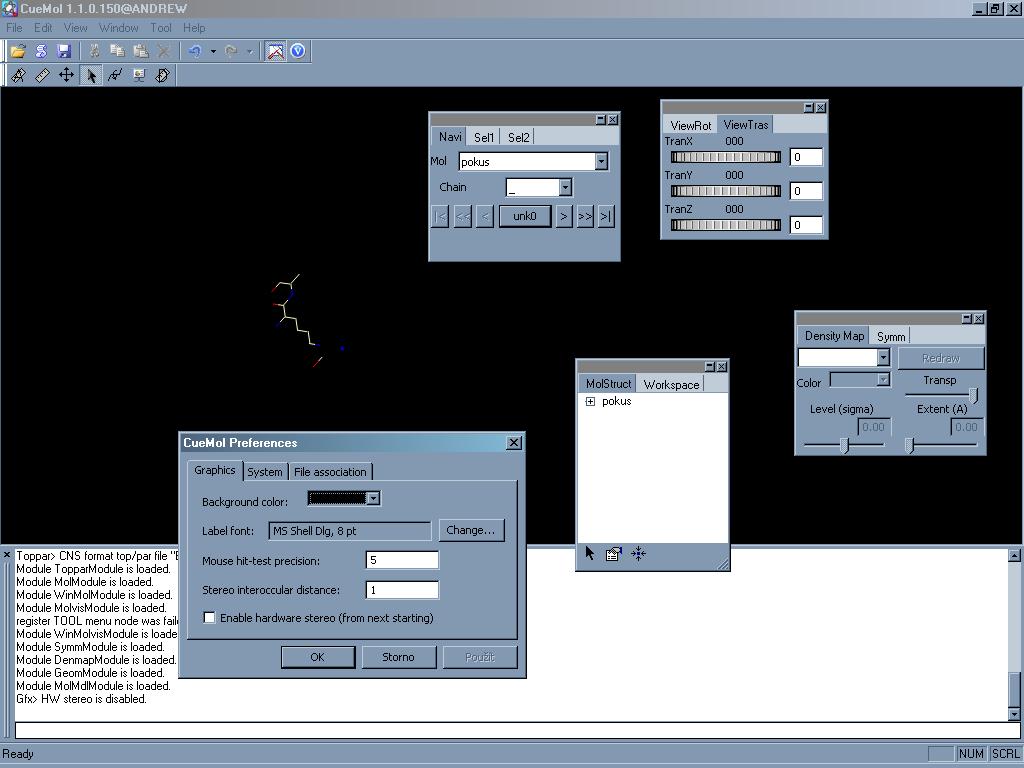Open the File association tab
1024x768 pixels.
pos(330,472)
